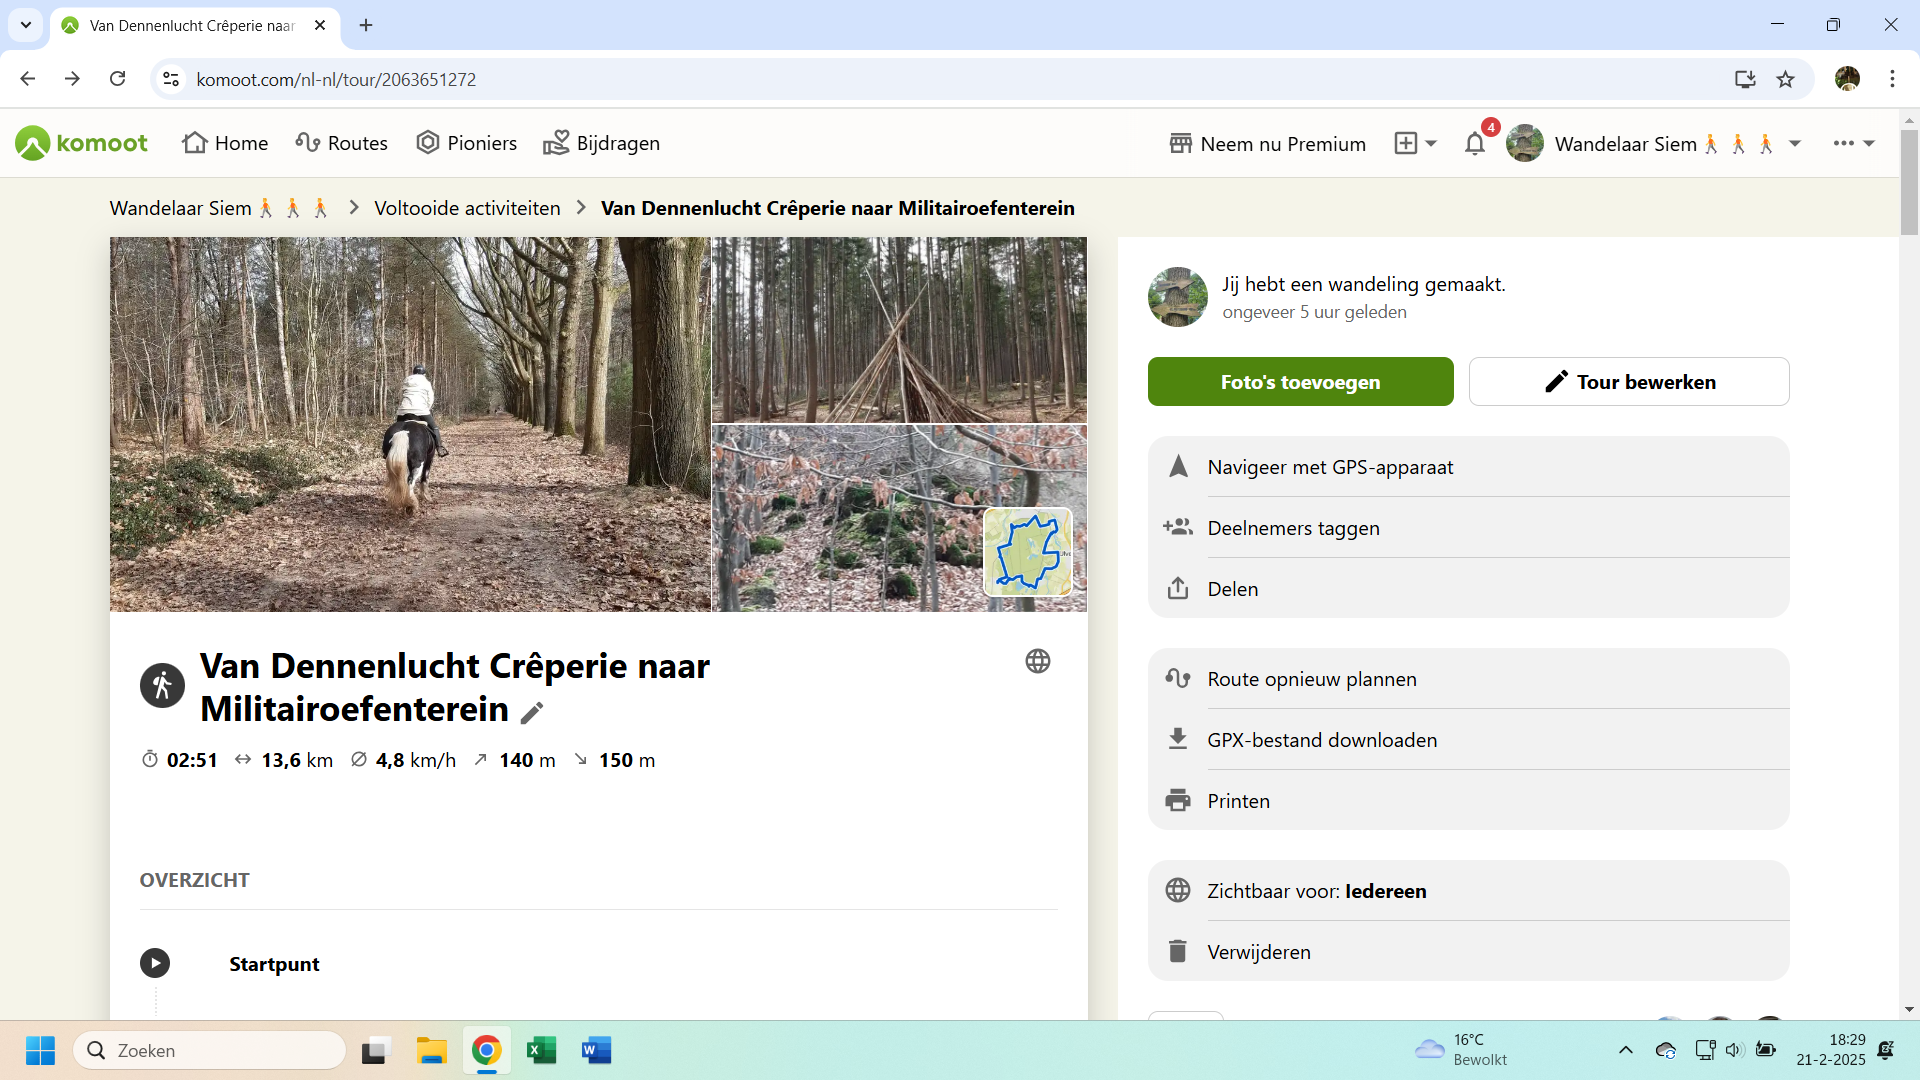Click Delen to share tour
This screenshot has width=1920, height=1080.
pos(1232,589)
